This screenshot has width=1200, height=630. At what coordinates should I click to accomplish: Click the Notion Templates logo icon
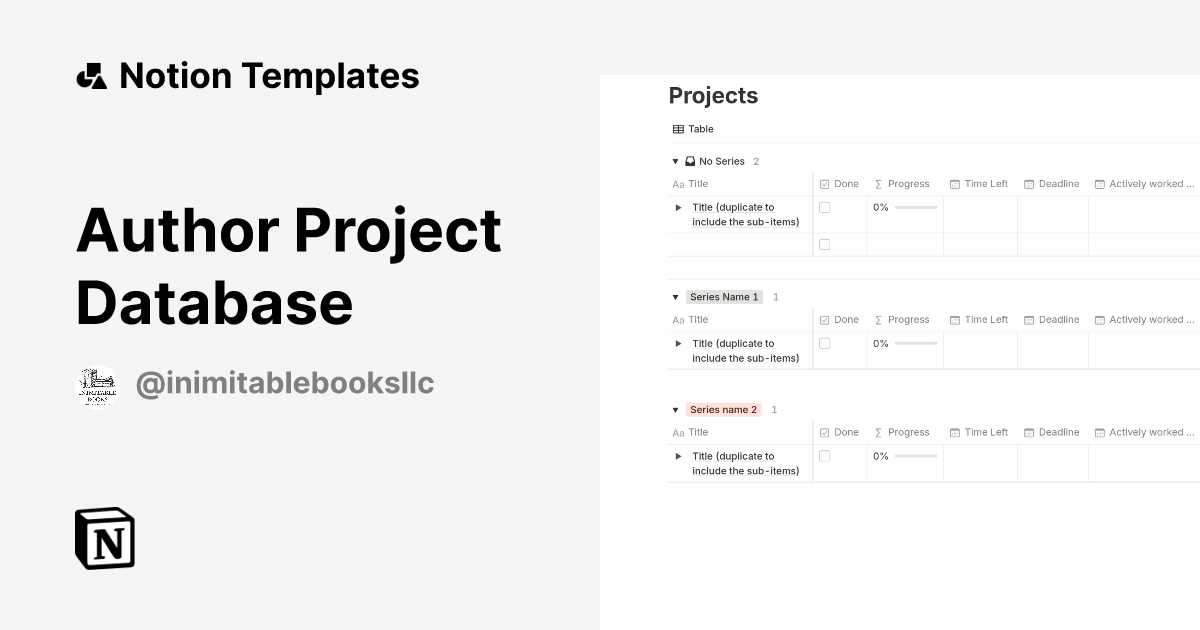pos(92,75)
